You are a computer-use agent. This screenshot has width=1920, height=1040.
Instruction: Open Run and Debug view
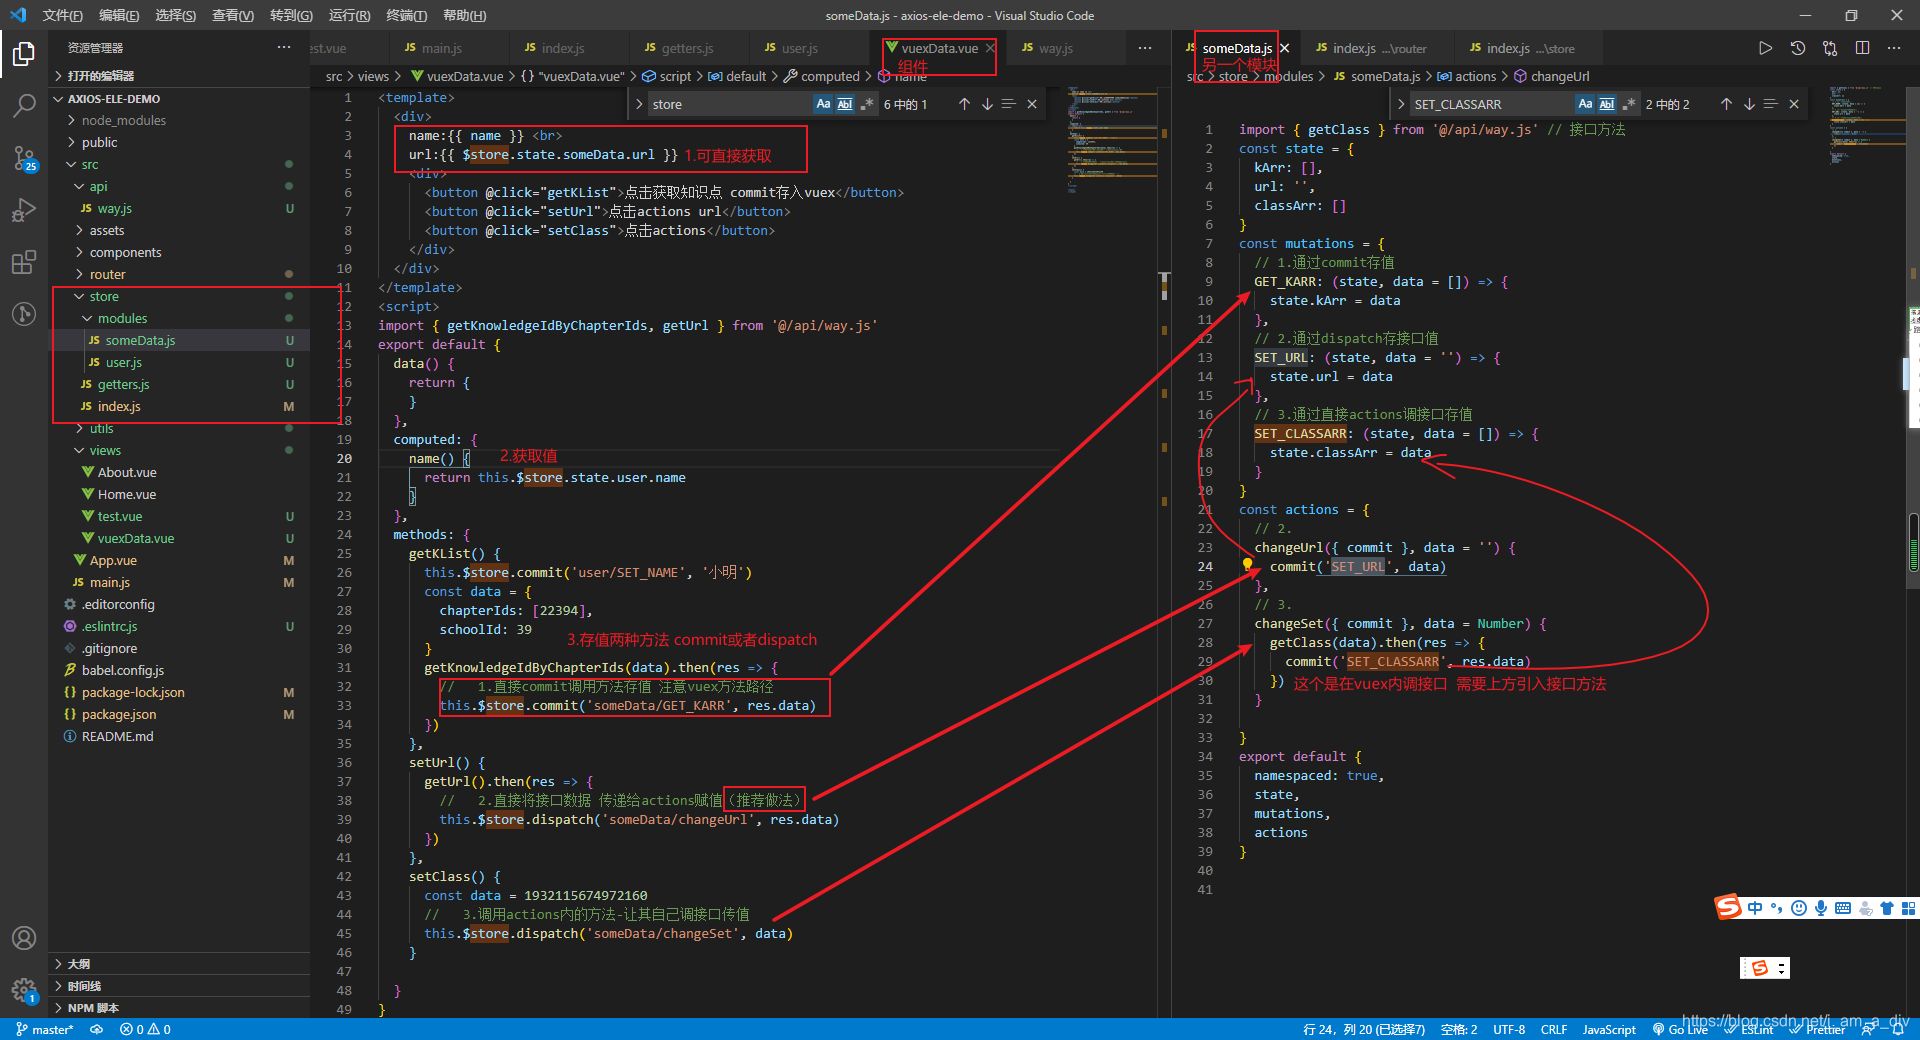(24, 210)
